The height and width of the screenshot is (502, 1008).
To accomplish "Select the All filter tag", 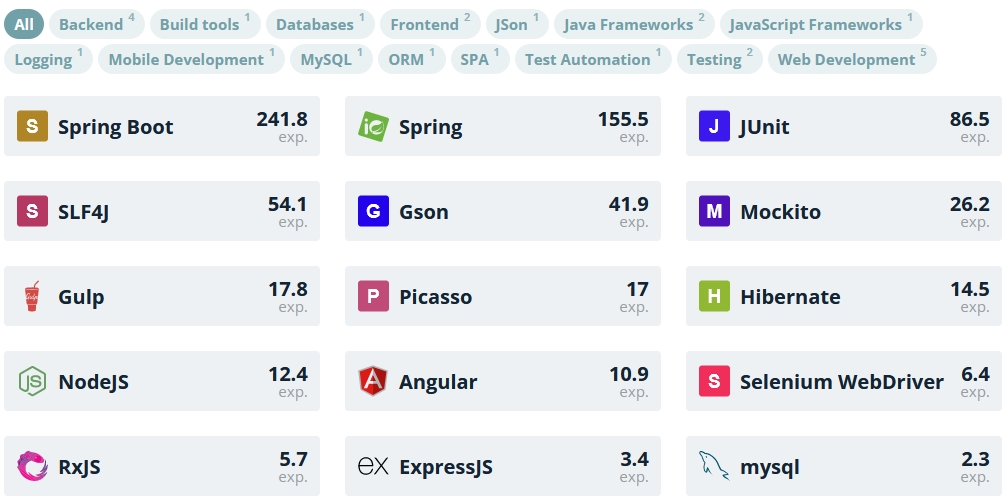I will pyautogui.click(x=24, y=24).
